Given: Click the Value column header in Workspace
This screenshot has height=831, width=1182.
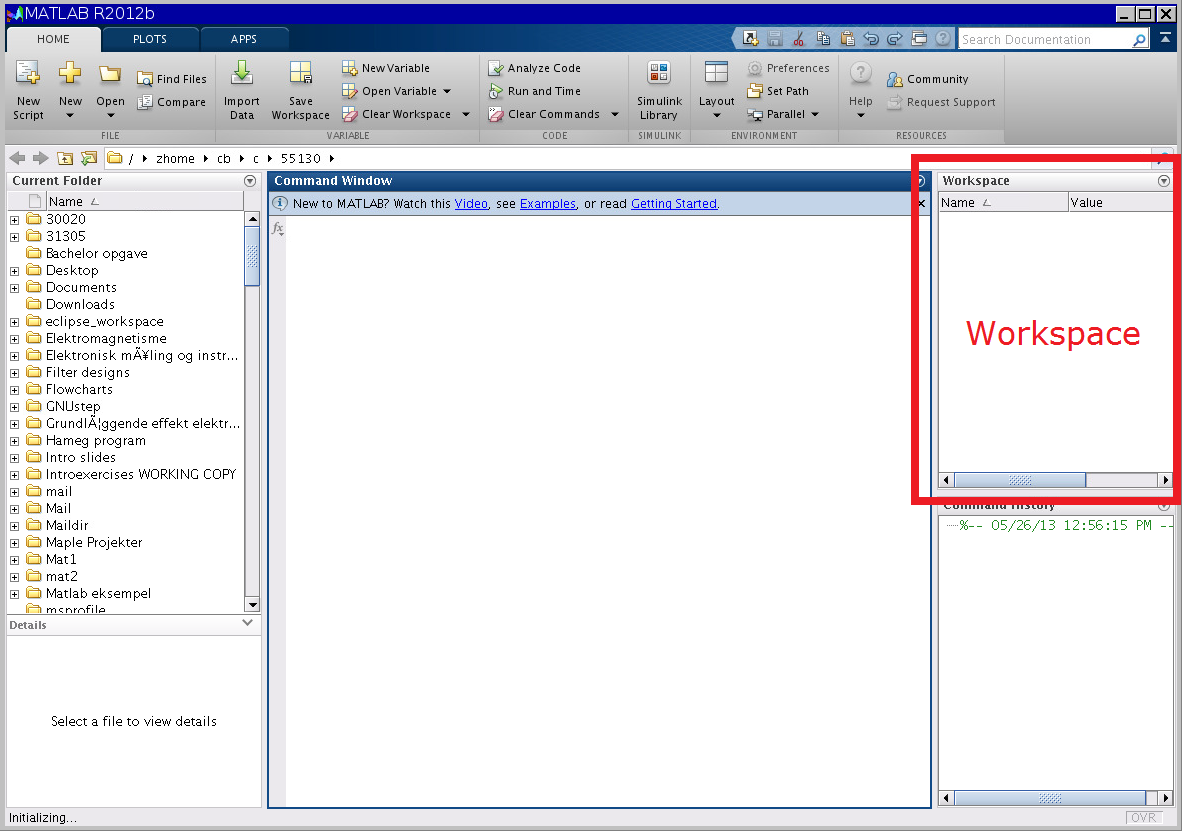Looking at the screenshot, I should (x=1120, y=203).
